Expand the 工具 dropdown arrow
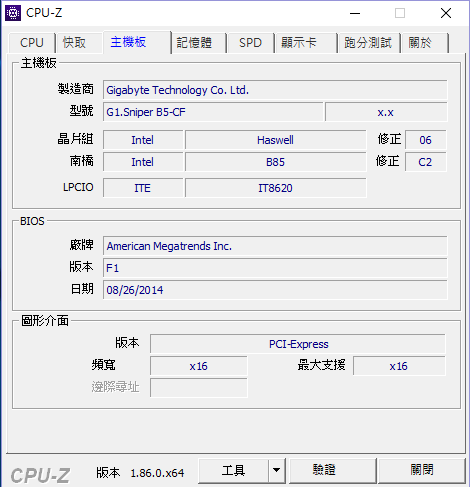 coord(277,471)
